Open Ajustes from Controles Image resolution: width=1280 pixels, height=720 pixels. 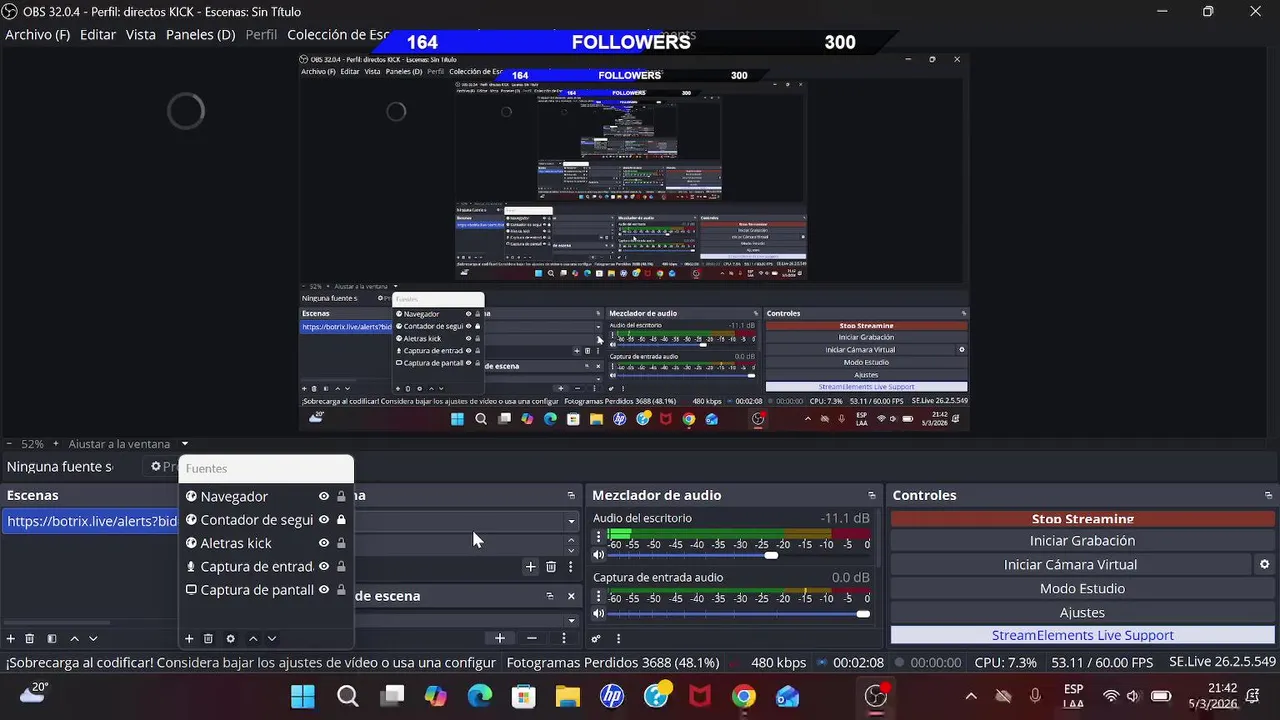pos(1082,612)
